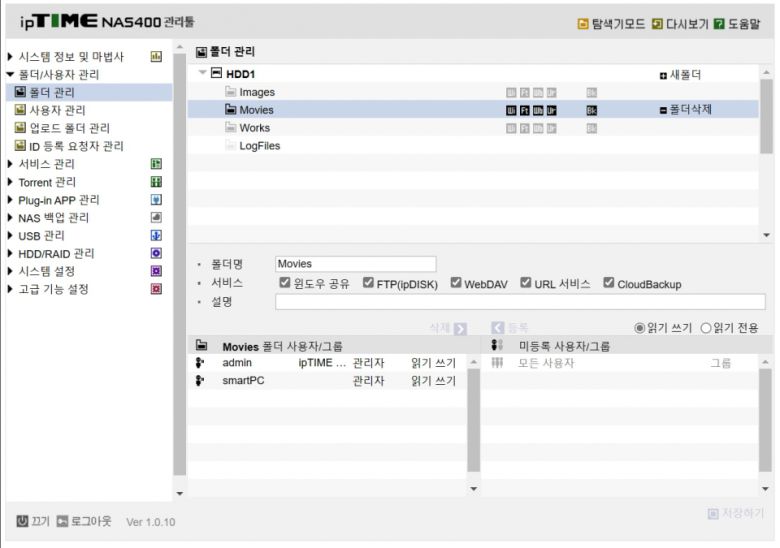Click the 삭제 remove user button

447,328
